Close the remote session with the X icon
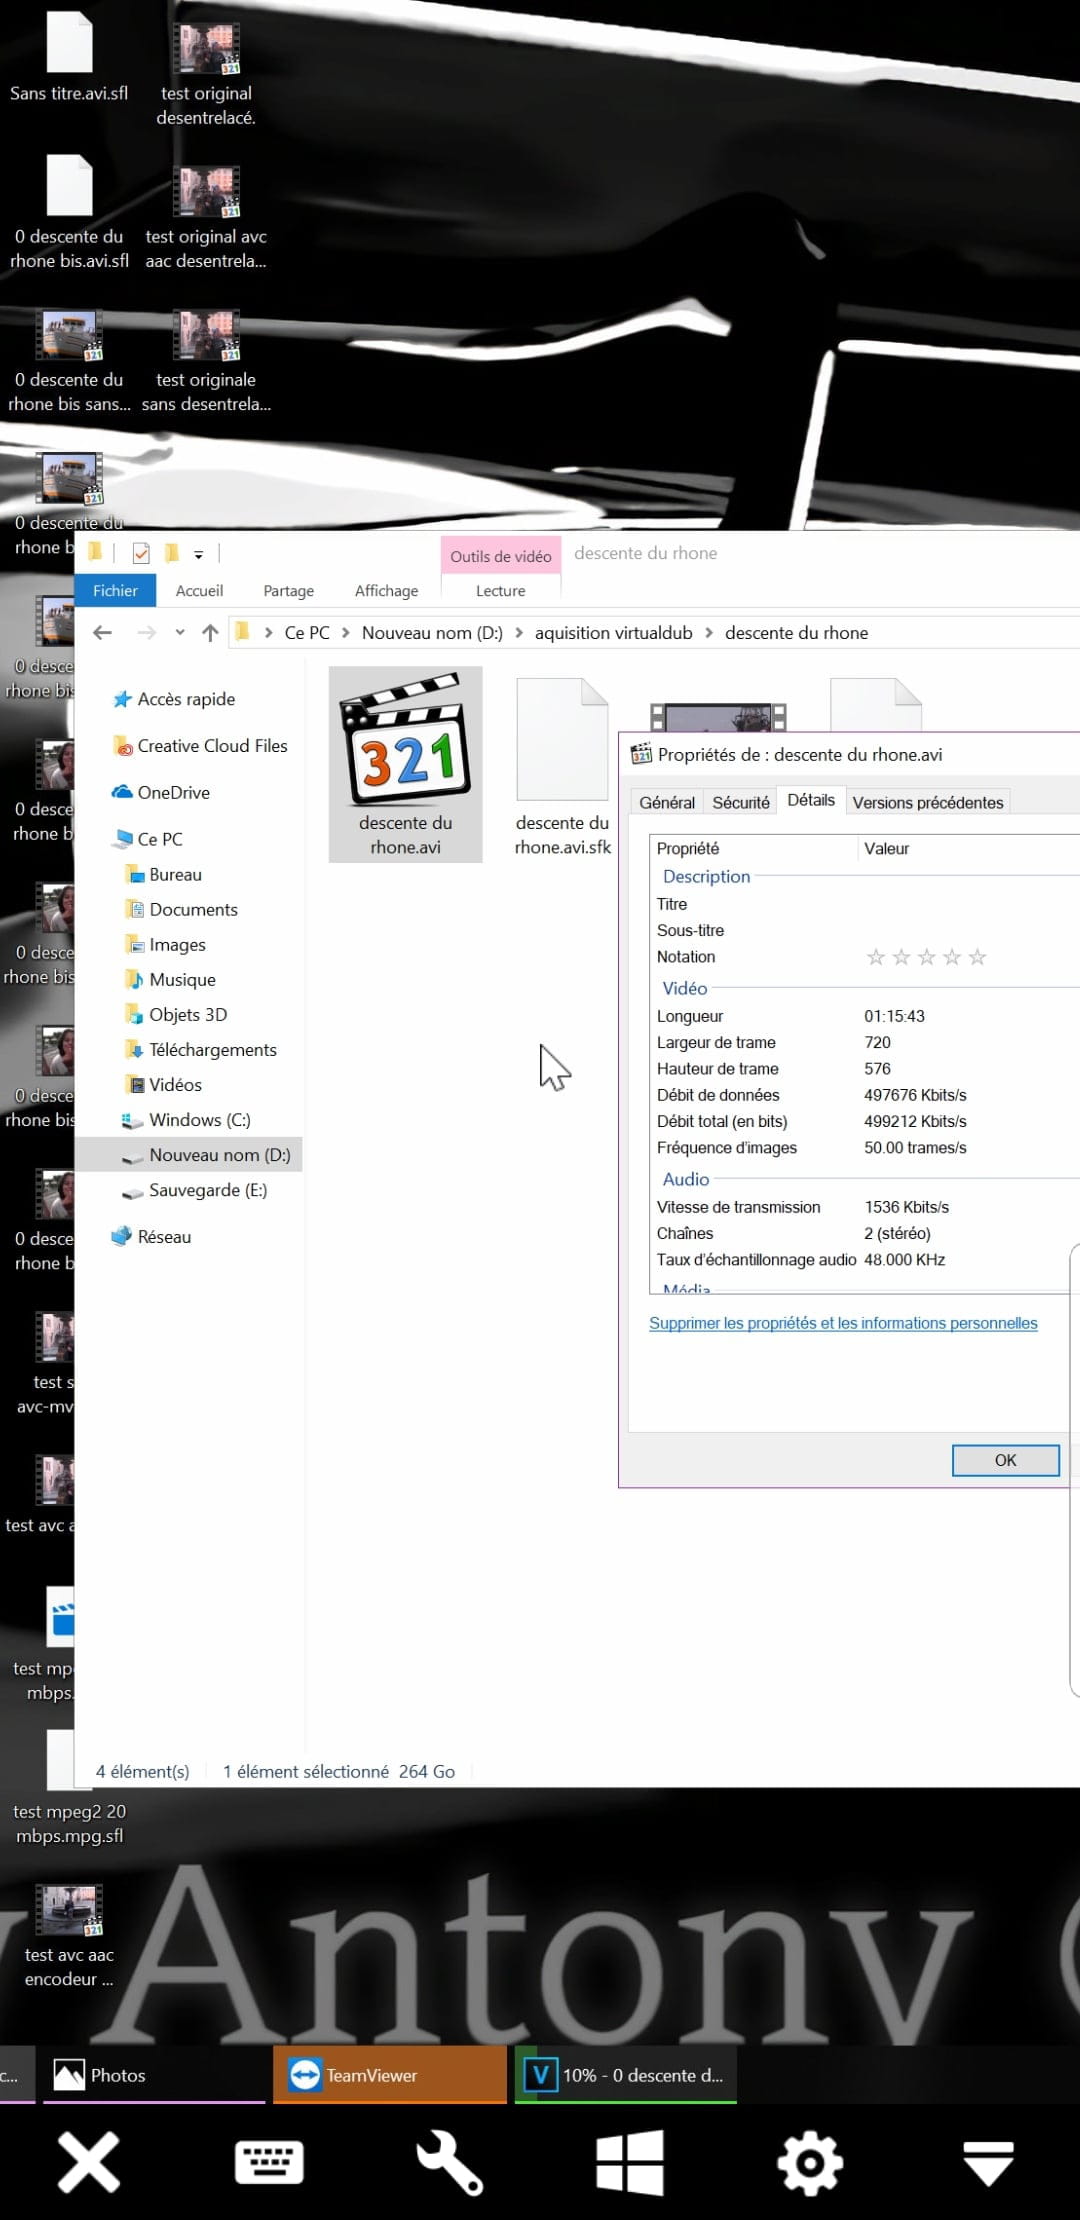This screenshot has height=2220, width=1080. pyautogui.click(x=89, y=2162)
